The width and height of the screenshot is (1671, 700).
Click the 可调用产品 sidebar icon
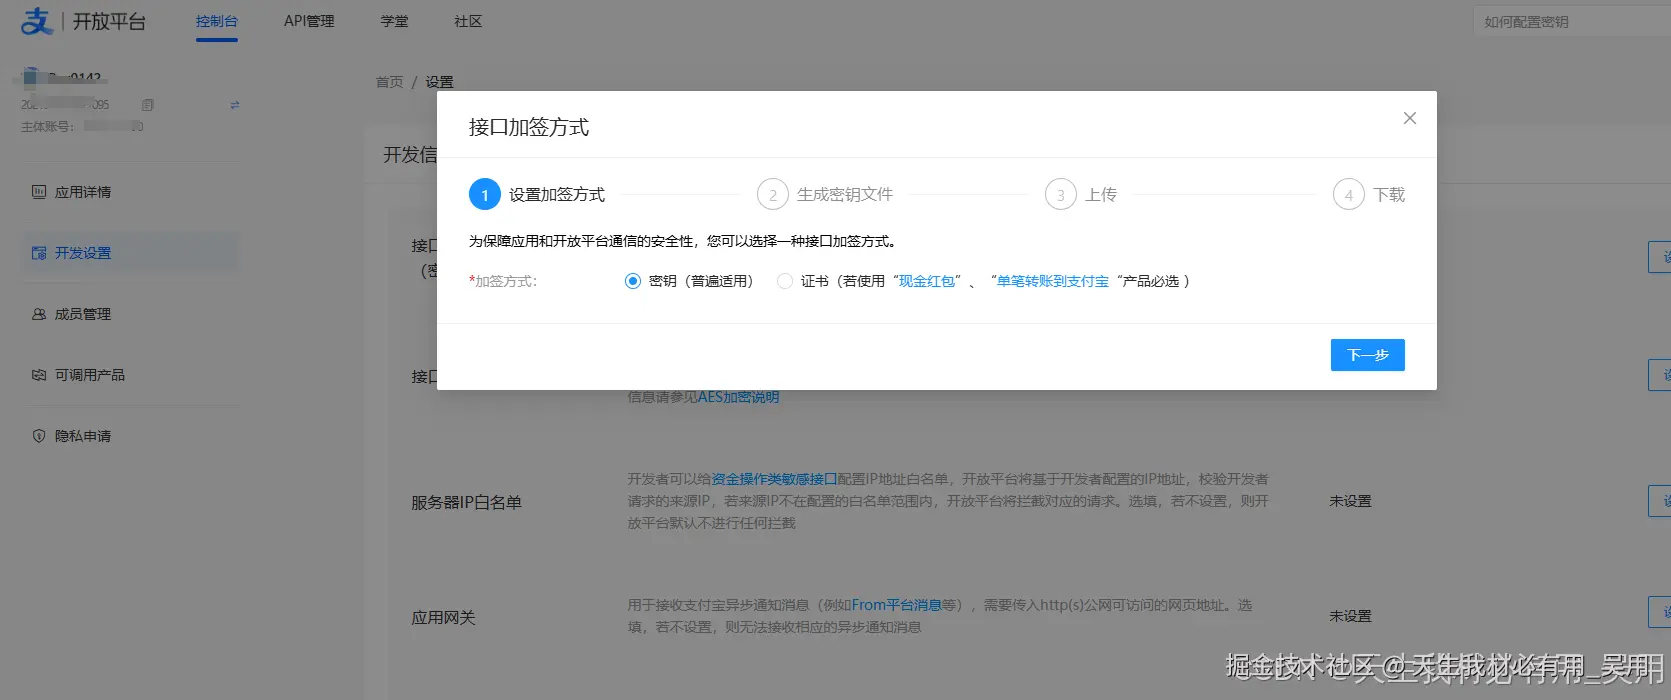coord(39,375)
